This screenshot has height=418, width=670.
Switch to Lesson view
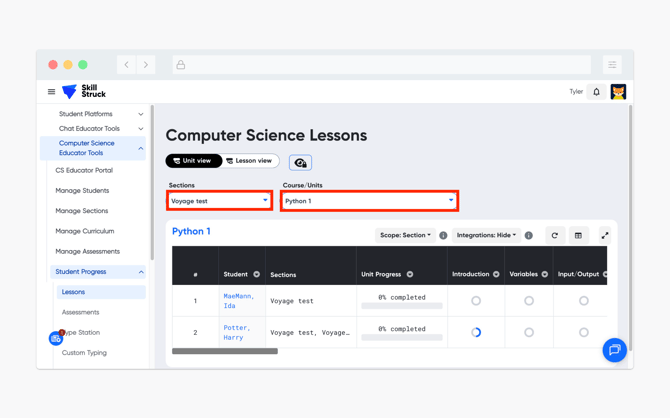pos(249,161)
